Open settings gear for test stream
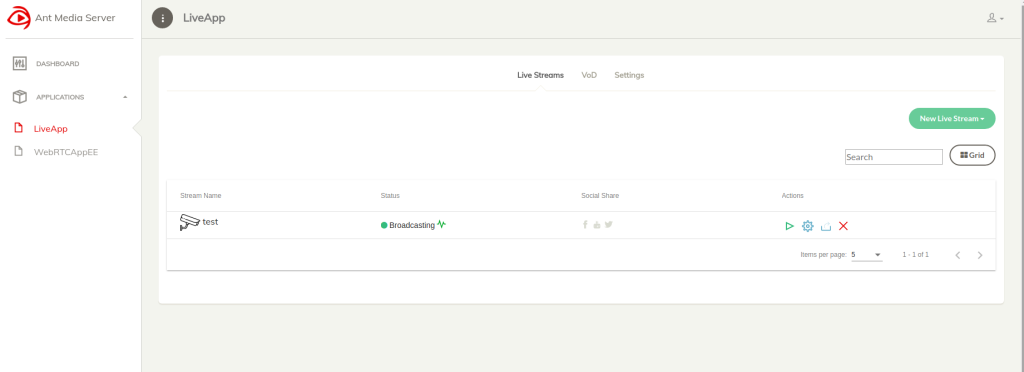 click(808, 226)
